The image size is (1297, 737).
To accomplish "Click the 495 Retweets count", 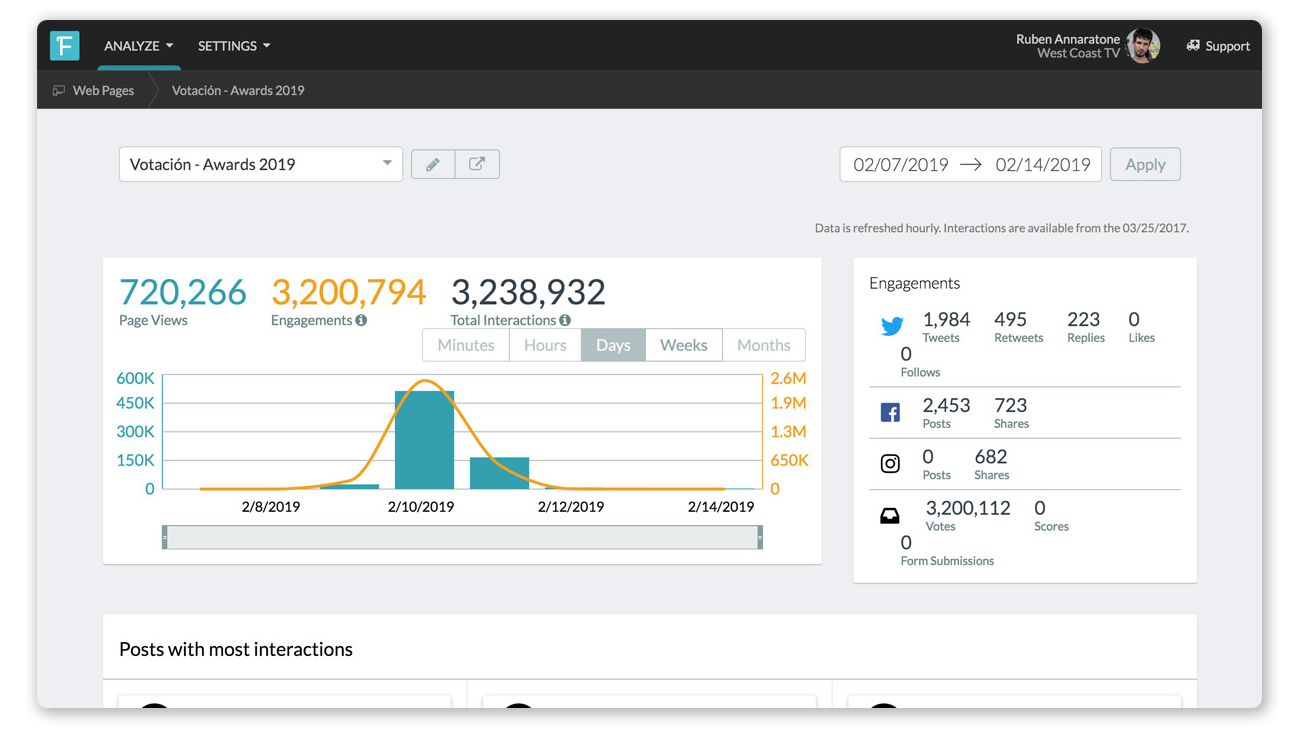I will click(x=1010, y=320).
